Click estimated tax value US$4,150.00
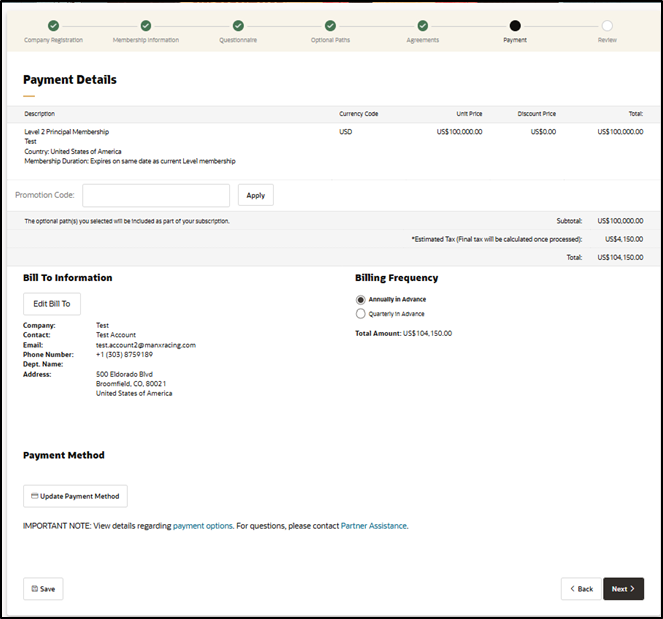663x619 pixels. 624,239
